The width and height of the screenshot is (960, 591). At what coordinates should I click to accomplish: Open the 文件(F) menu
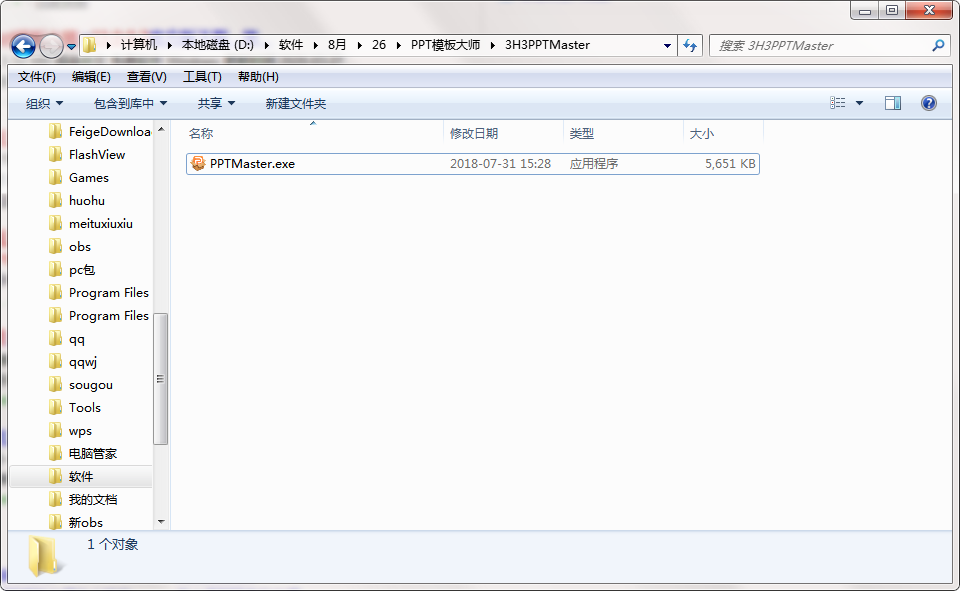37,77
